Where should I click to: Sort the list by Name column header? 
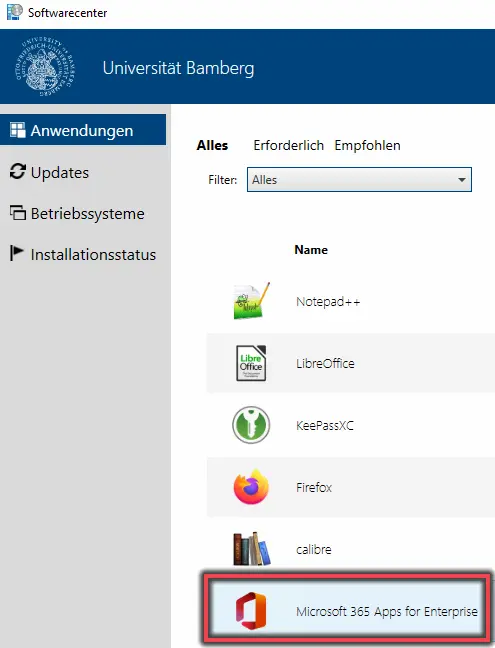coord(311,250)
